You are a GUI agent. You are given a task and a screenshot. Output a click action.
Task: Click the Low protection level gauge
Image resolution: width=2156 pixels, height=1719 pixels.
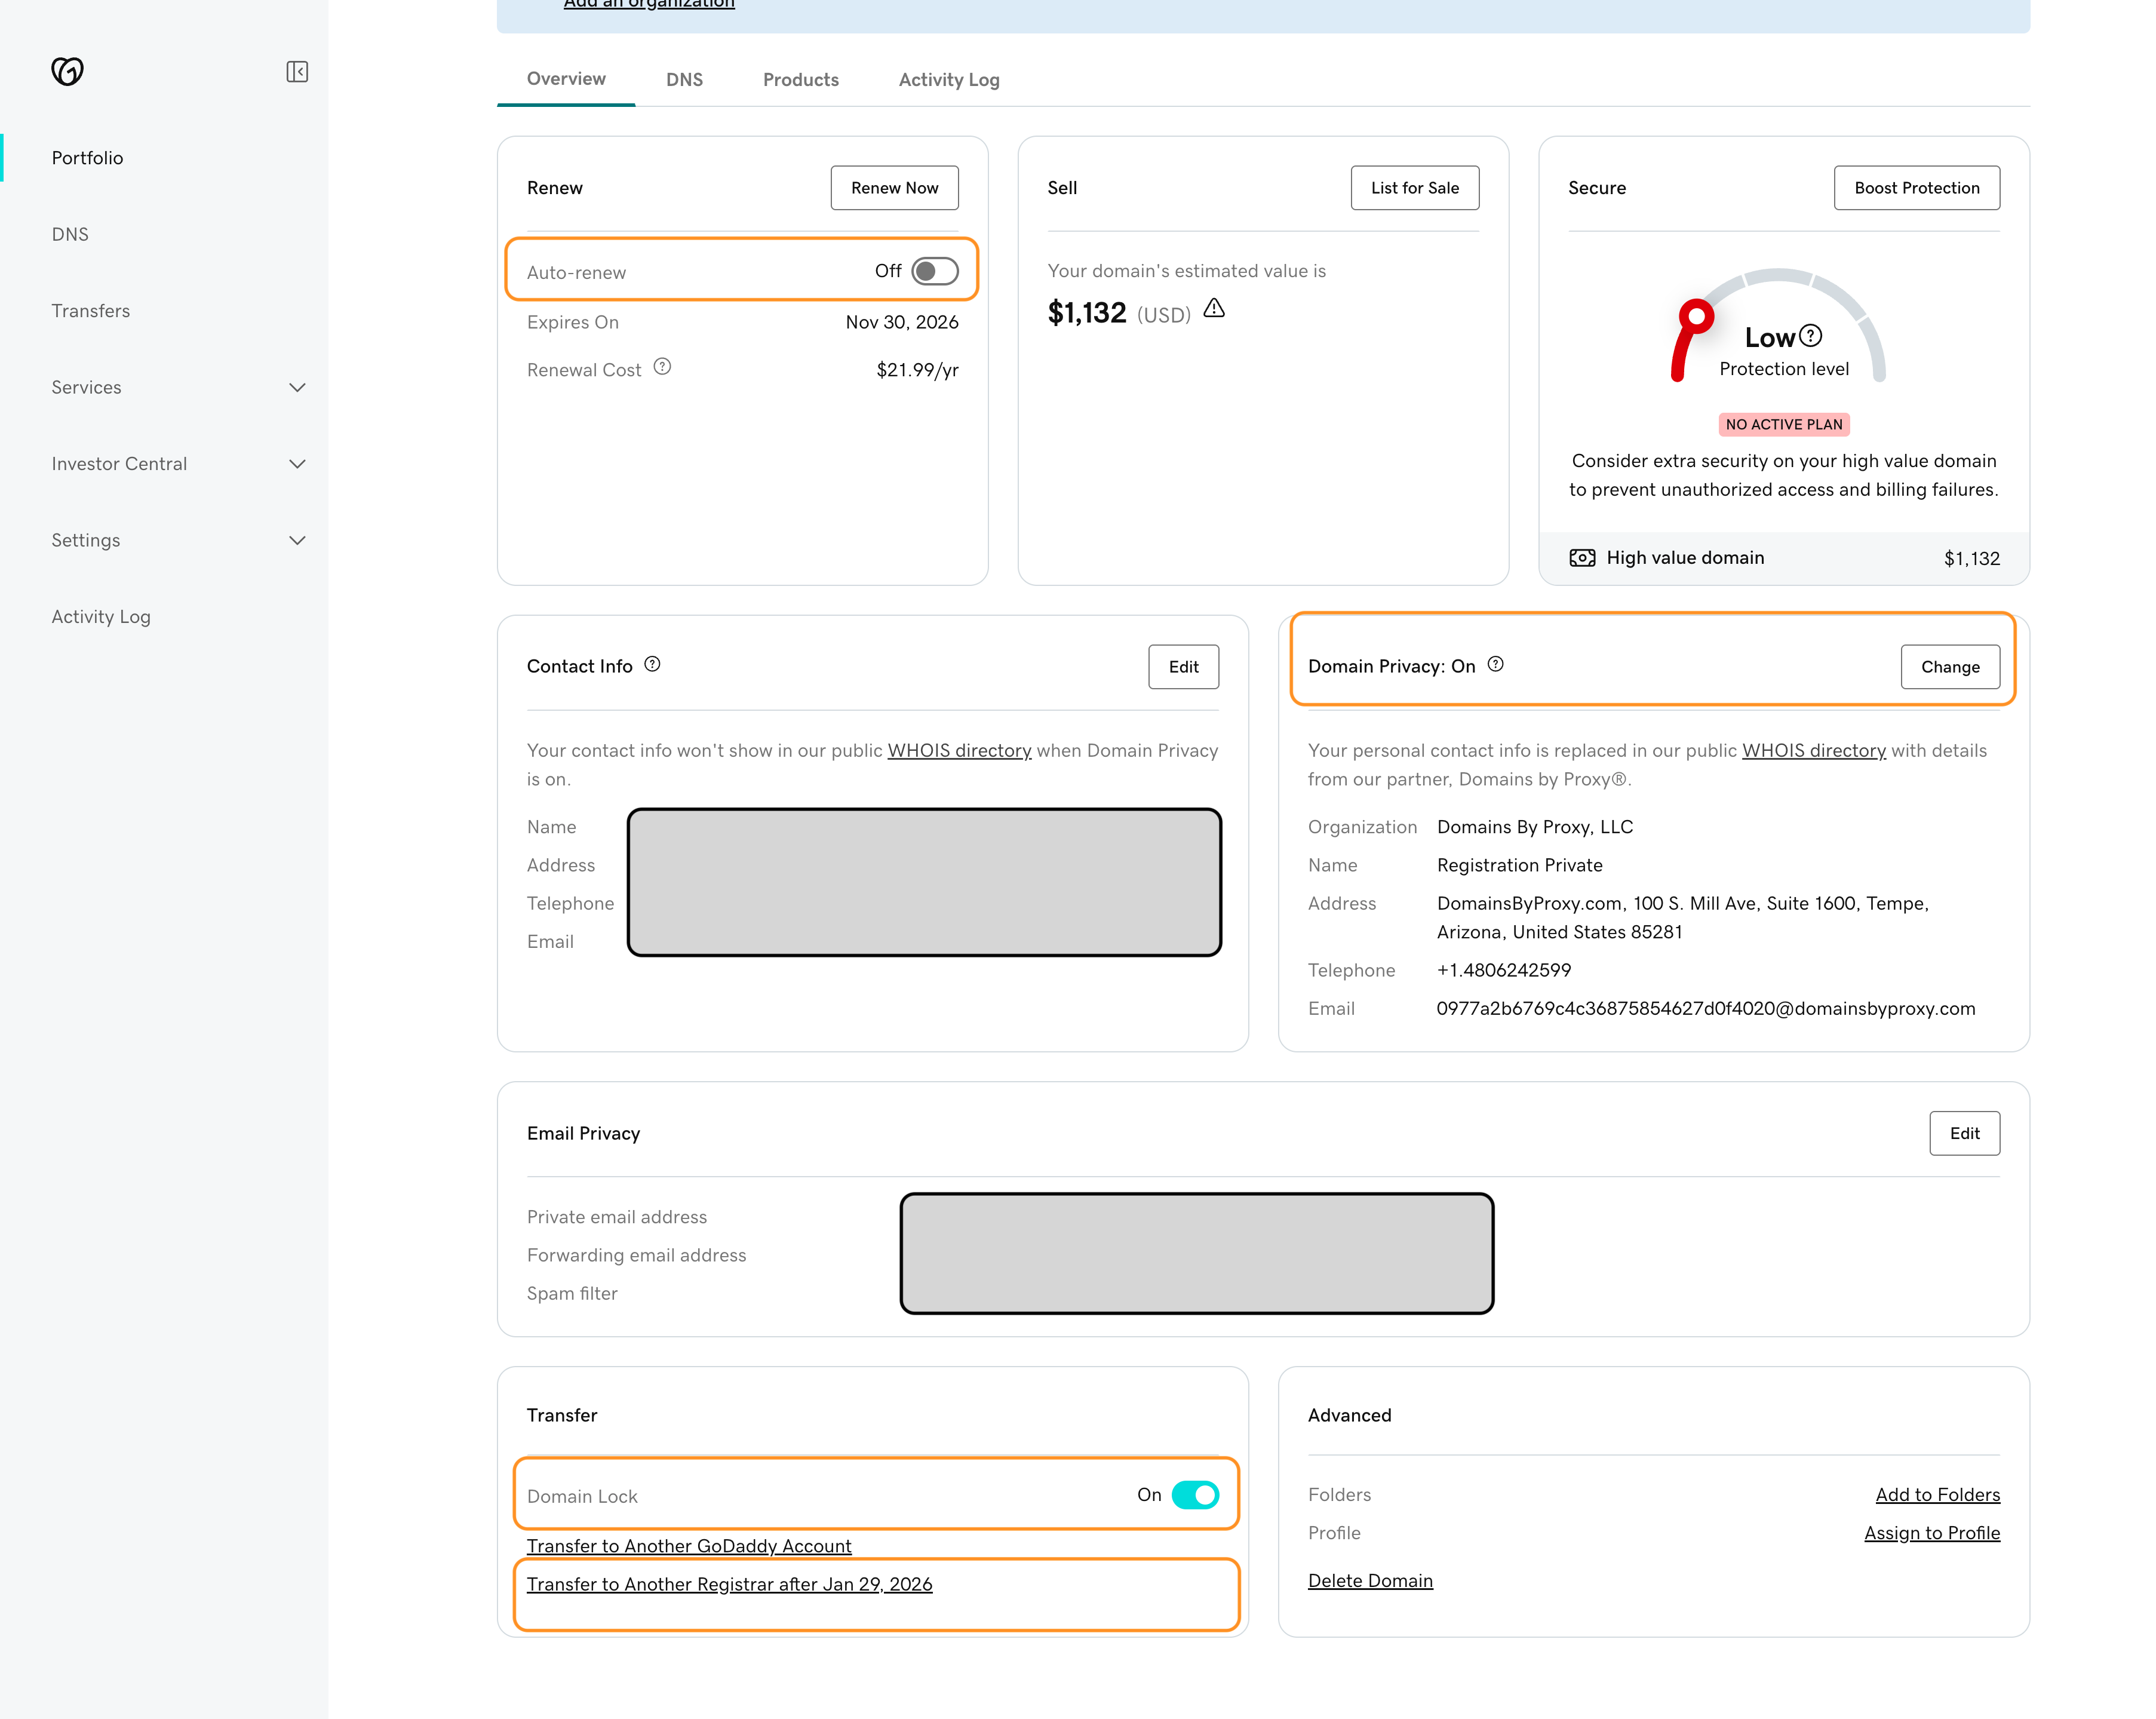click(1779, 325)
